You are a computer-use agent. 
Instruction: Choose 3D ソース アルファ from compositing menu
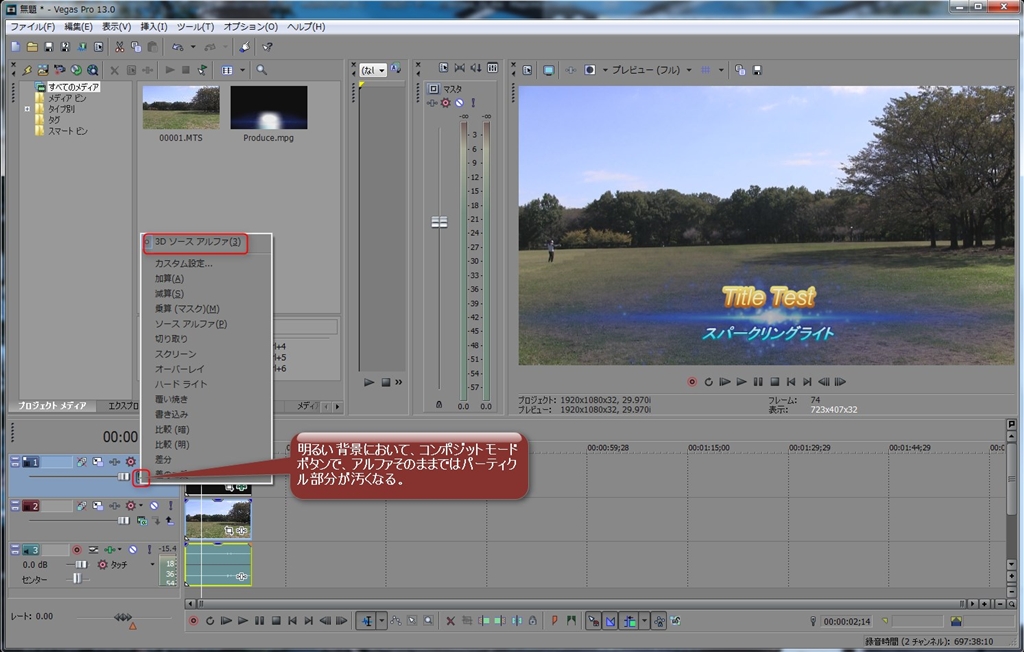(x=197, y=242)
